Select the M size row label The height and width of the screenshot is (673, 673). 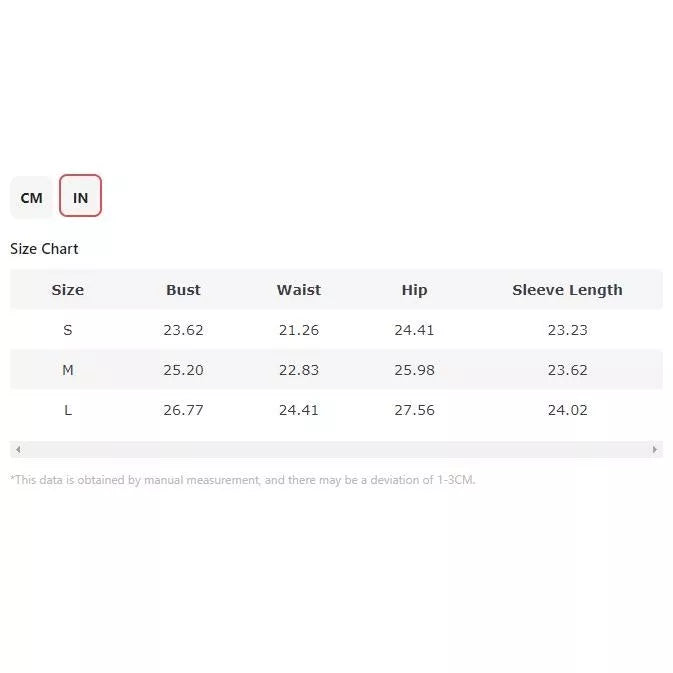(68, 370)
